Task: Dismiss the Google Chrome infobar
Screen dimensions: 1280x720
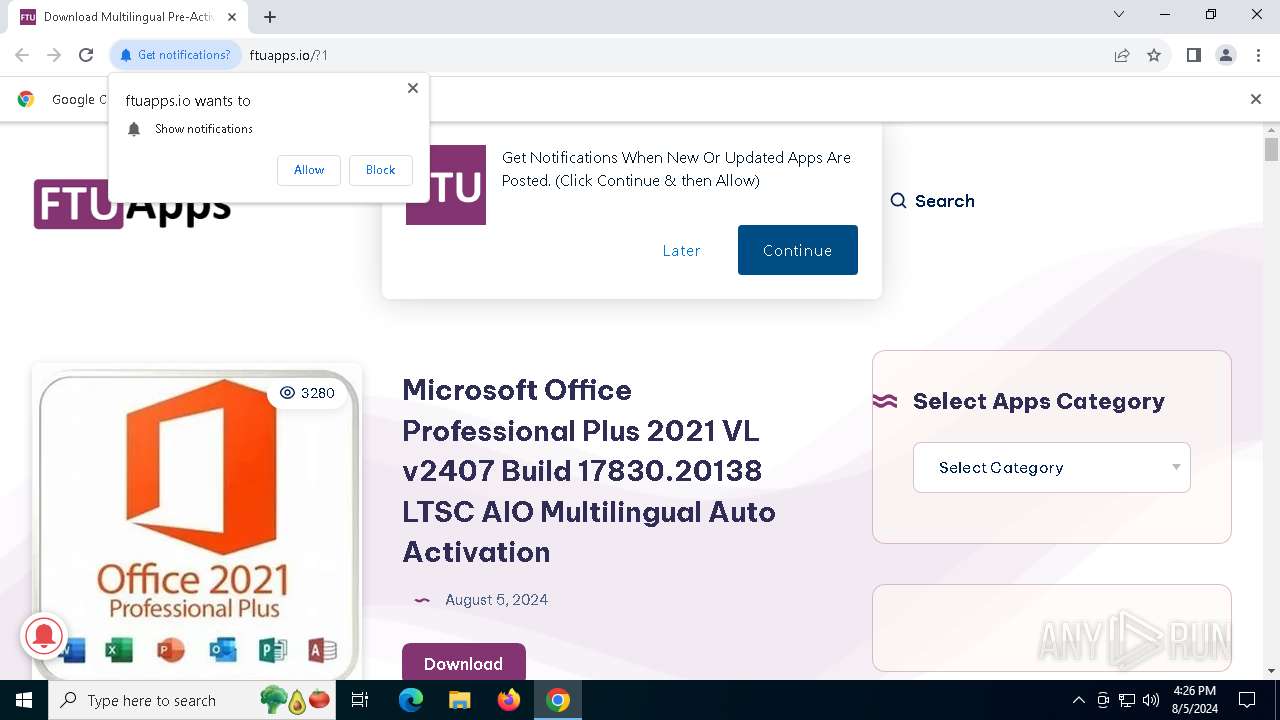Action: pos(1256,99)
